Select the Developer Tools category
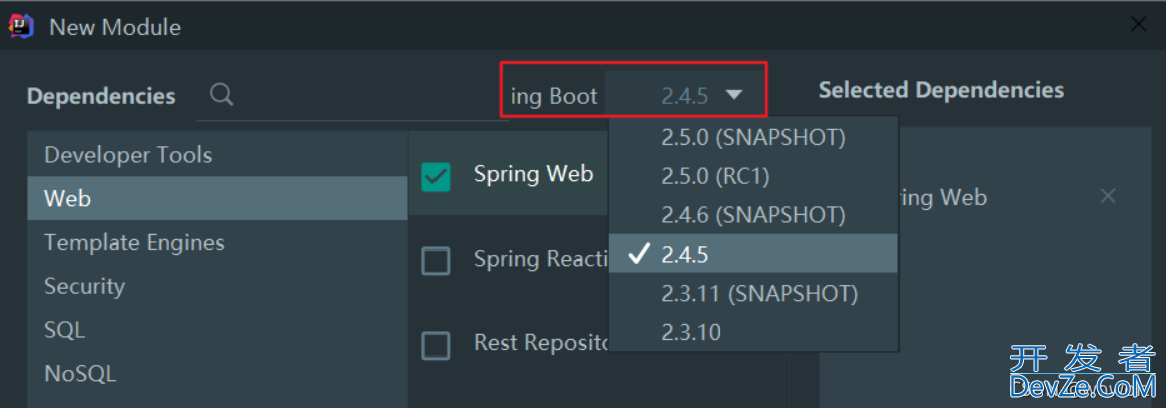The image size is (1166, 408). point(217,155)
